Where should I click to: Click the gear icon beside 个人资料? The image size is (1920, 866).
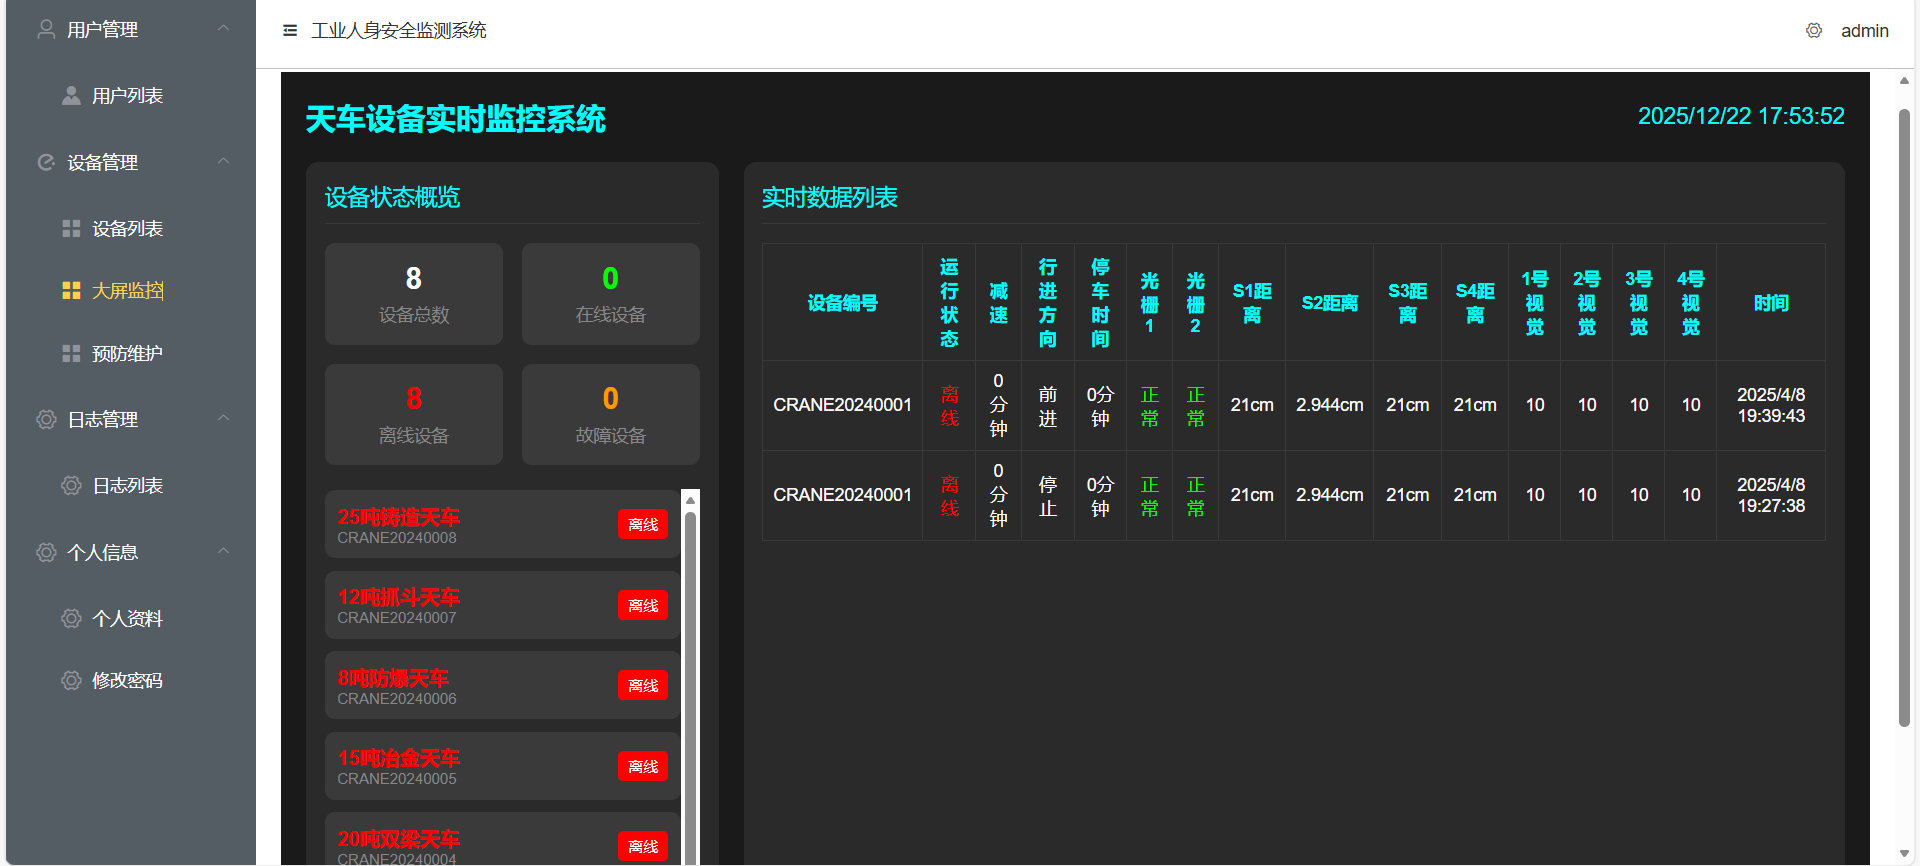click(x=71, y=619)
